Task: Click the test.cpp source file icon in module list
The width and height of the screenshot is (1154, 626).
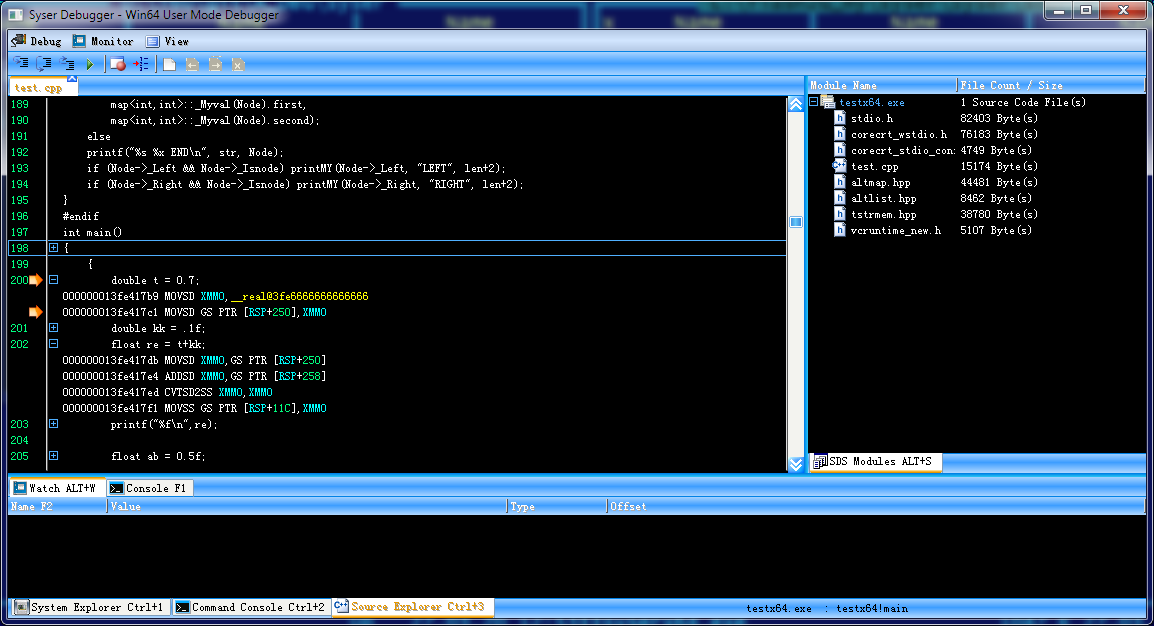Action: tap(839, 166)
